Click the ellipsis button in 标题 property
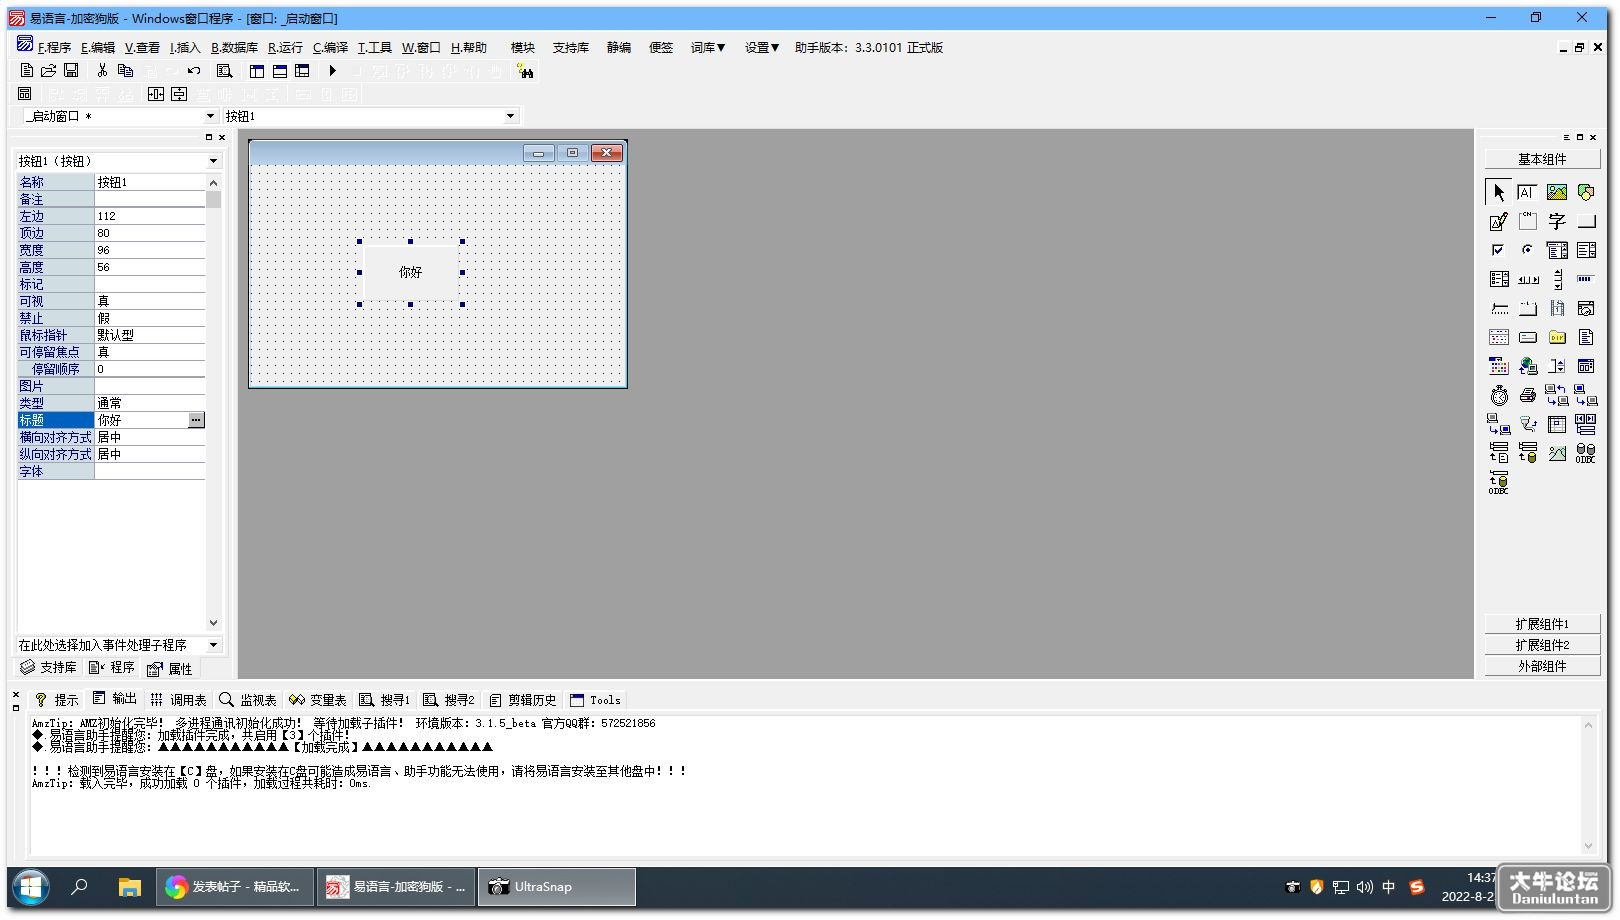 (x=196, y=420)
